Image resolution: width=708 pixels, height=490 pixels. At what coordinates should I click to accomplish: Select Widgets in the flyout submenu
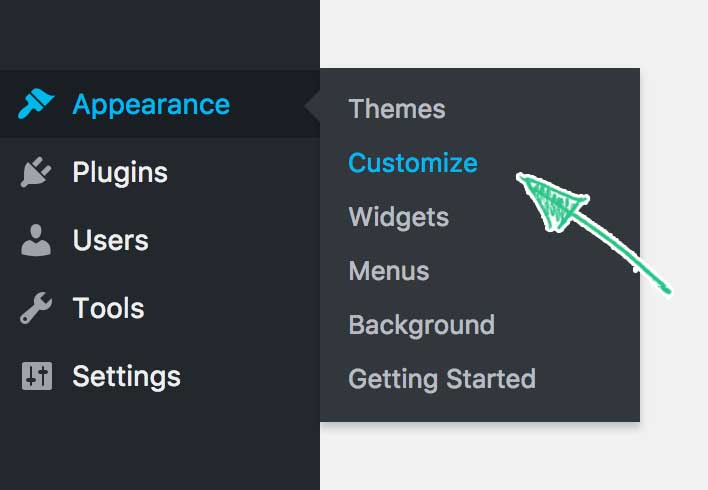[x=399, y=217]
